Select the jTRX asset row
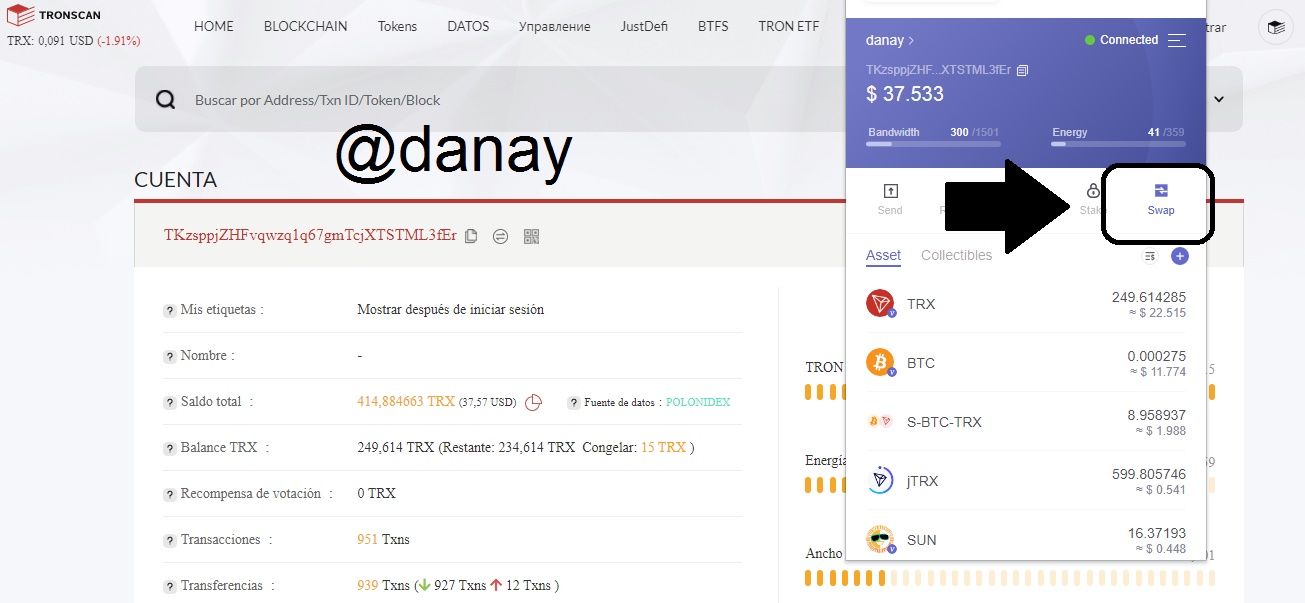Viewport: 1305px width, 603px height. pyautogui.click(x=1026, y=481)
